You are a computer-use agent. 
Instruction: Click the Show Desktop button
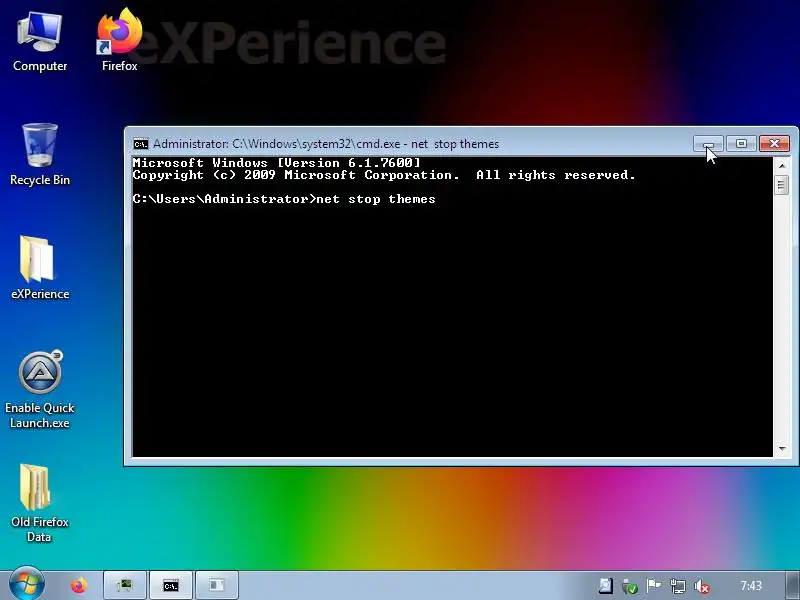[792, 585]
